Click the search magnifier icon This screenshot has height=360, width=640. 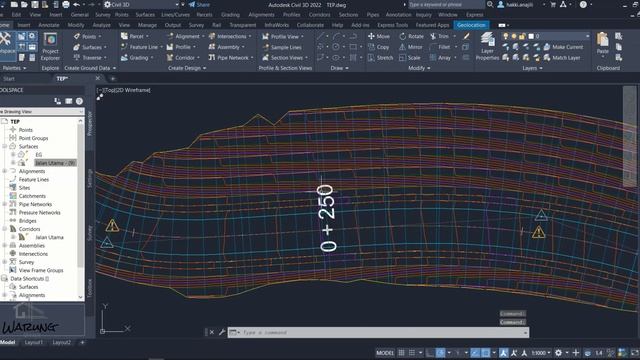pos(490,4)
